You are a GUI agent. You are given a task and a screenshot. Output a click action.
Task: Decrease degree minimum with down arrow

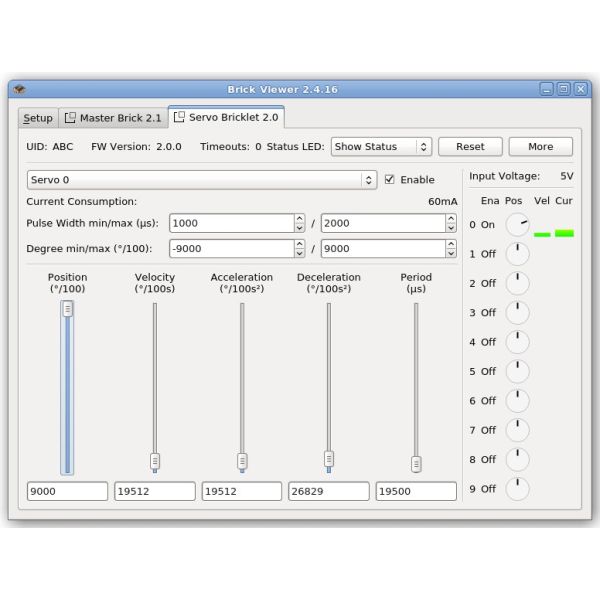pyautogui.click(x=300, y=253)
